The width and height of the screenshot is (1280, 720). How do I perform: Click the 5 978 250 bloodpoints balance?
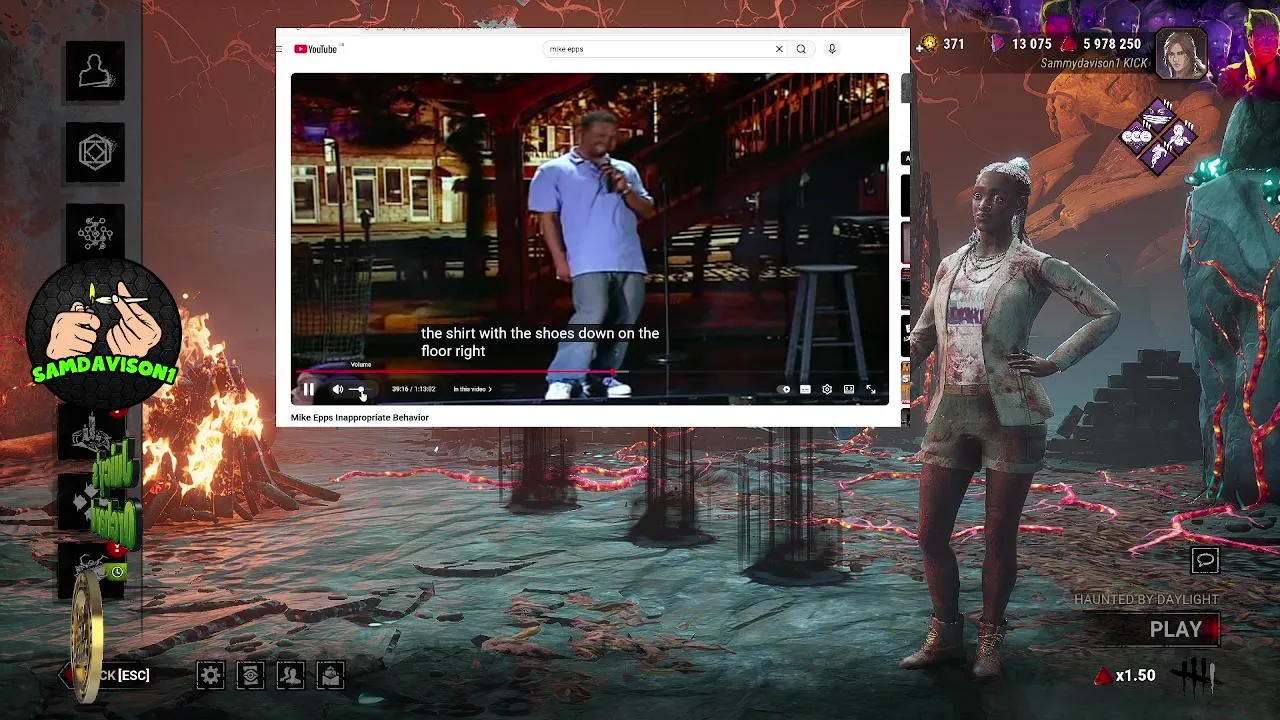[1100, 44]
